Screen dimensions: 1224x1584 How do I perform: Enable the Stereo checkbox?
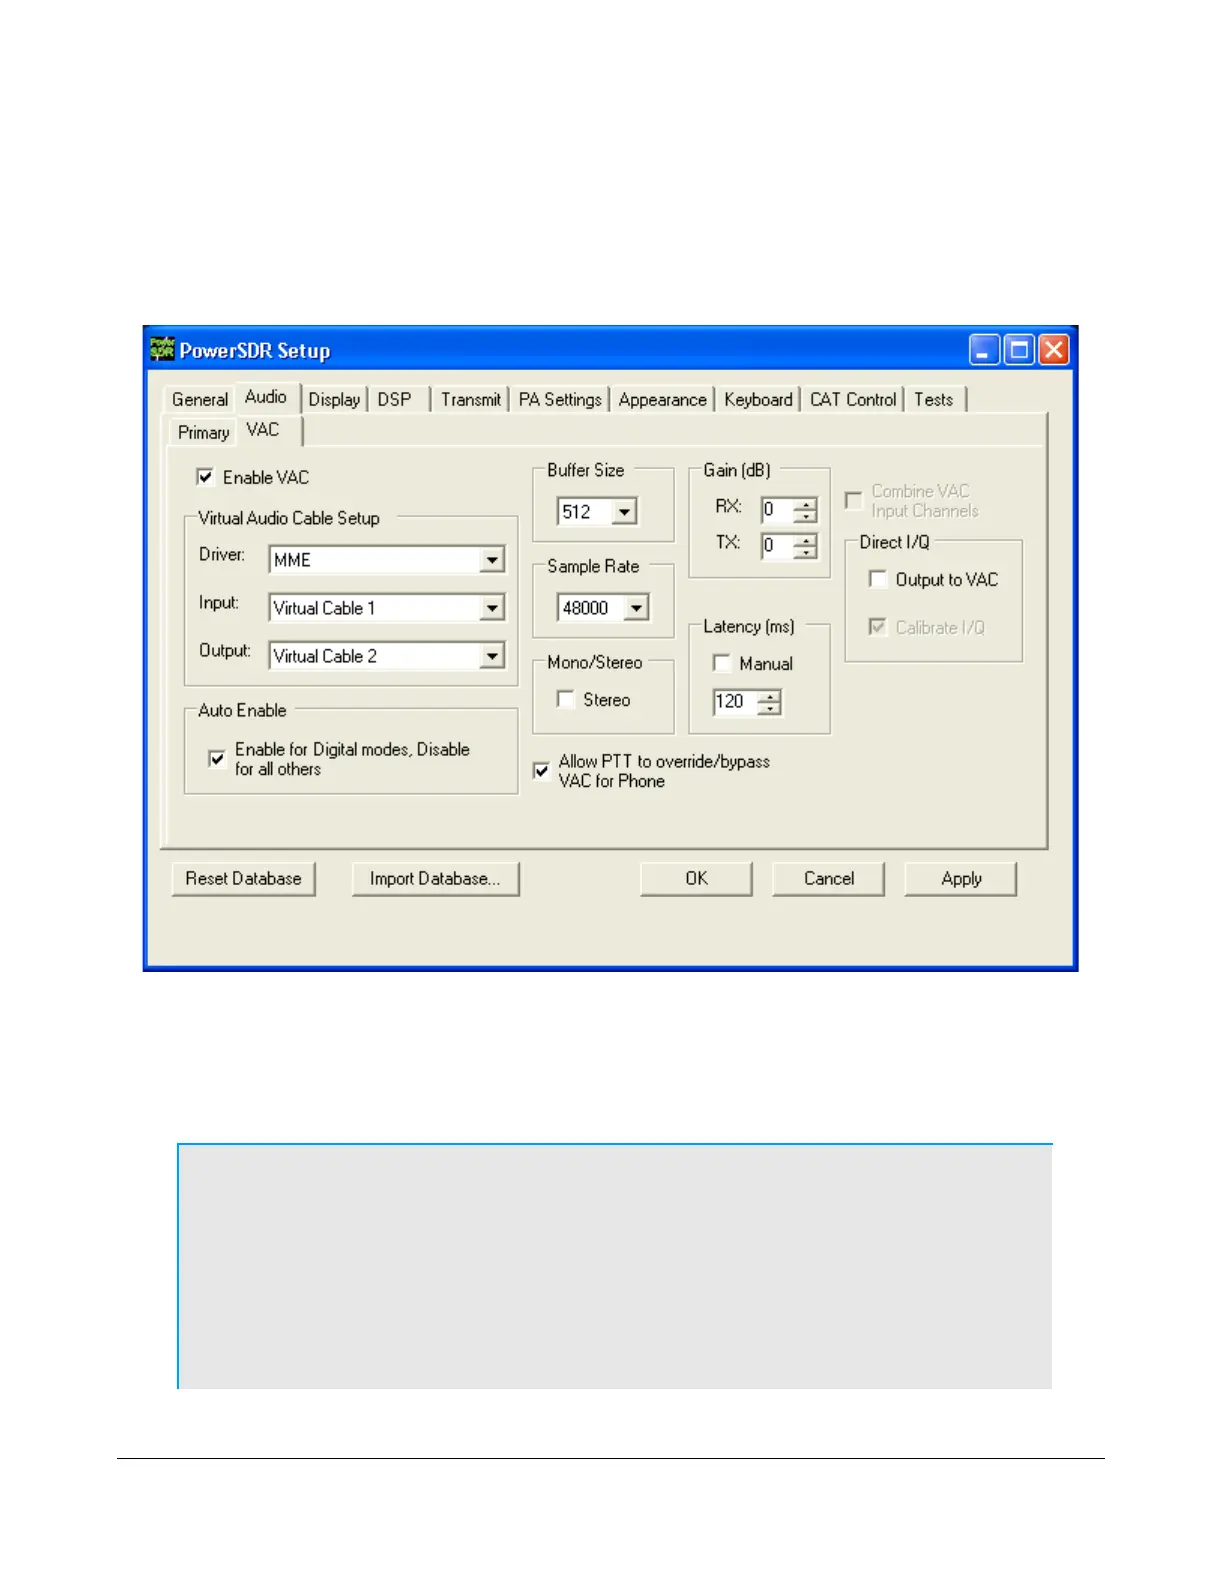pyautogui.click(x=565, y=699)
